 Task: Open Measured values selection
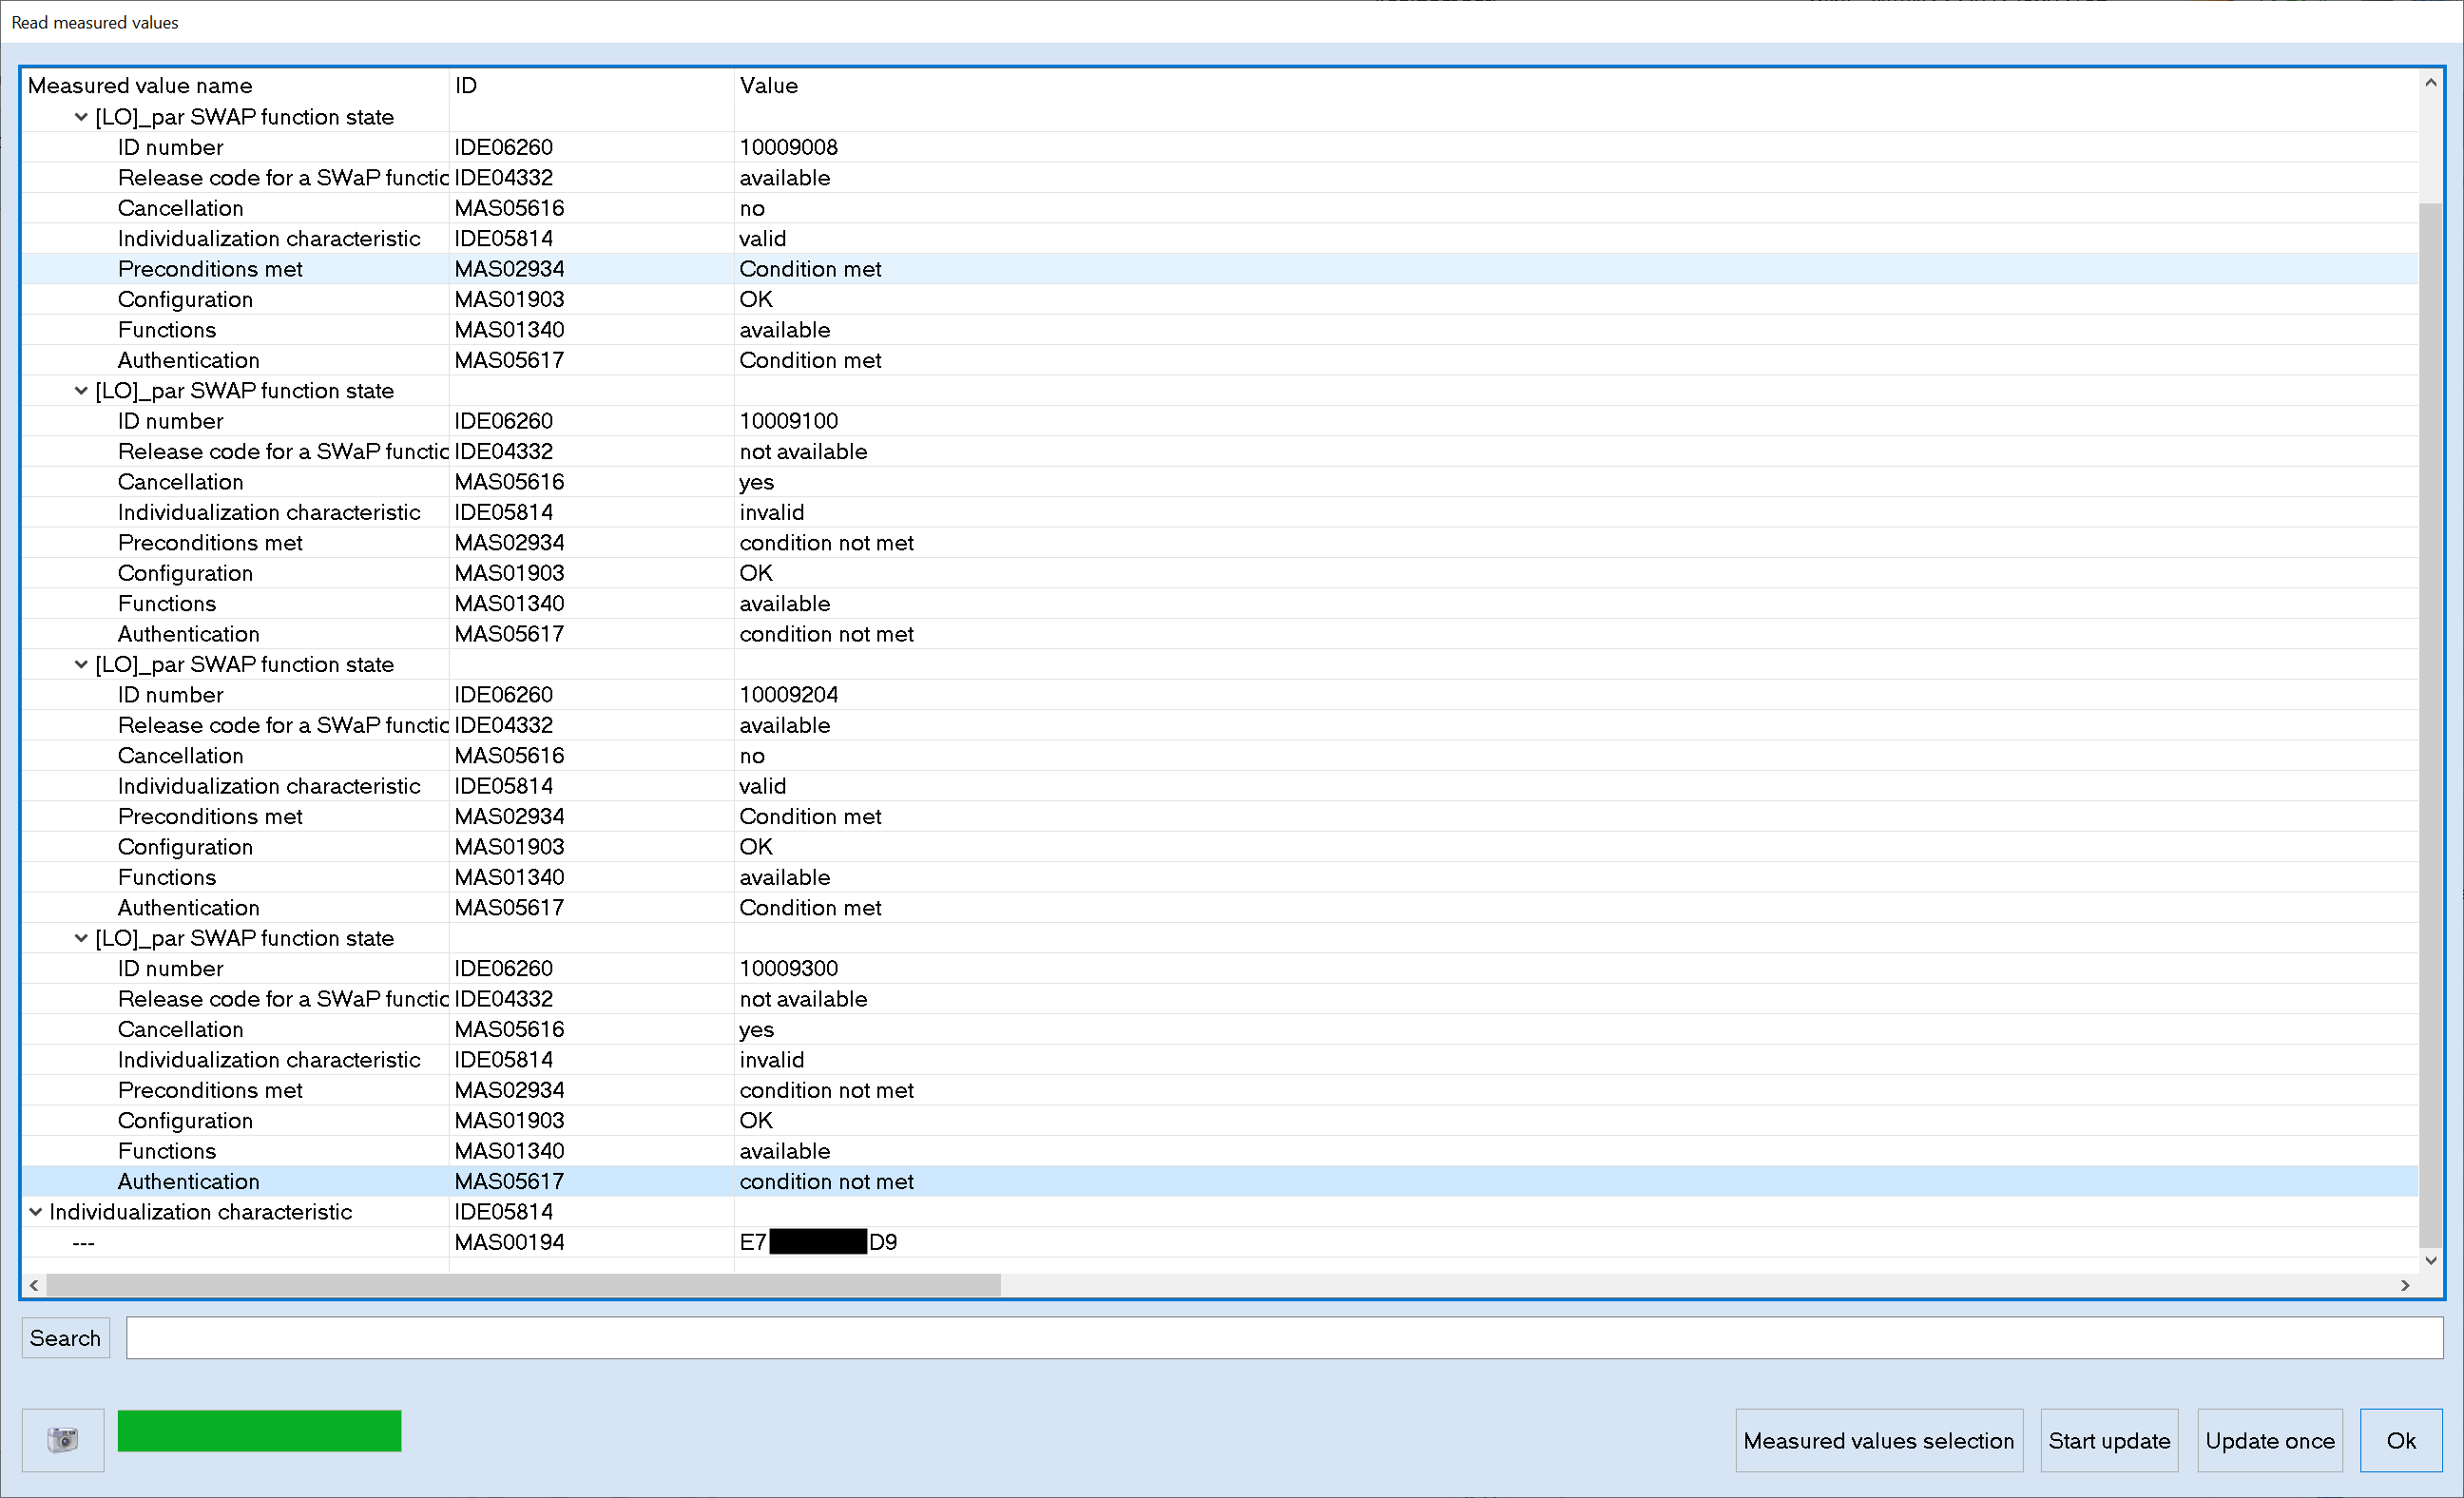pos(1878,1440)
